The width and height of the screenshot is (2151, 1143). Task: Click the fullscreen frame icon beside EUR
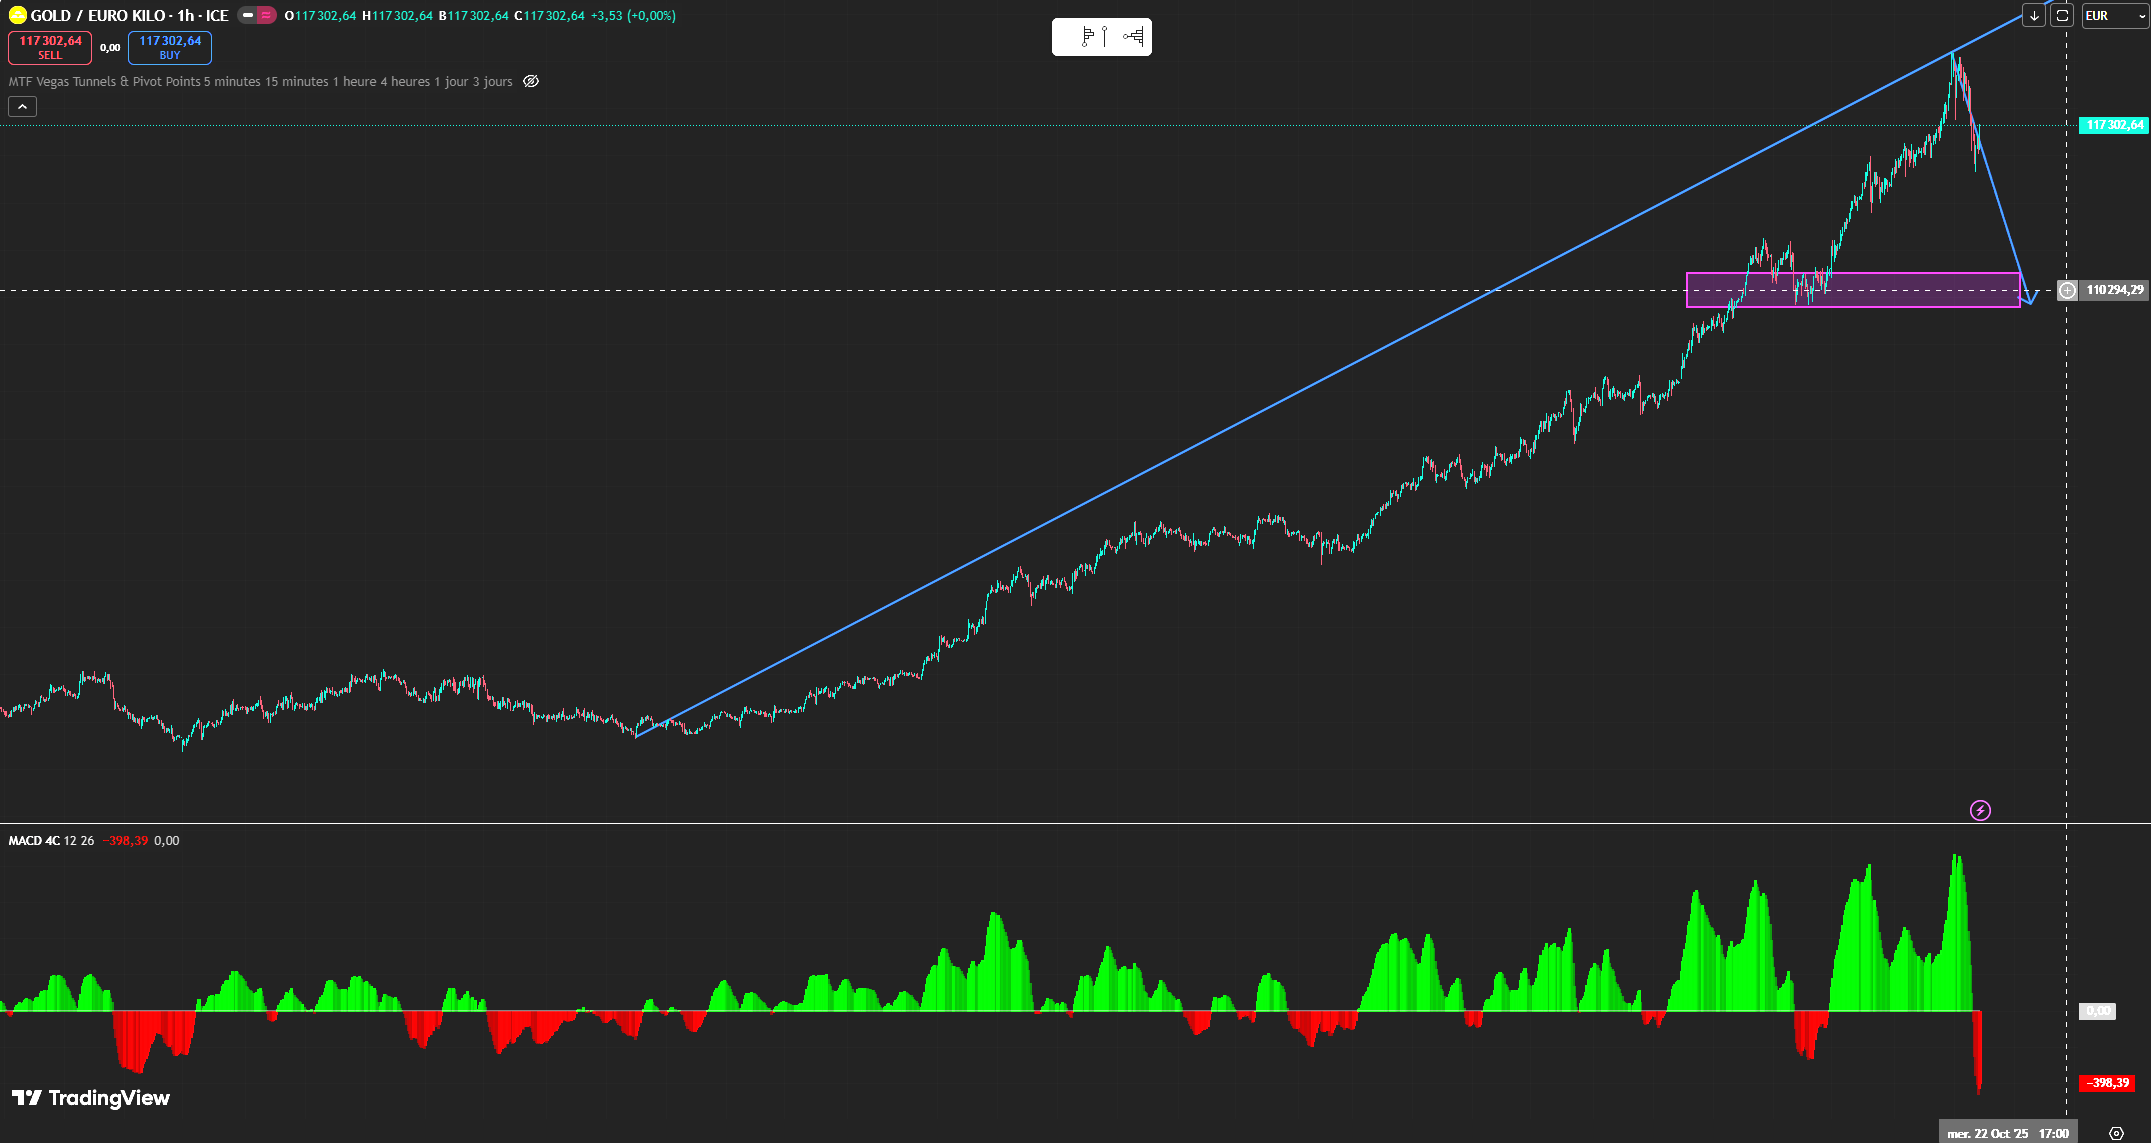[x=2062, y=16]
